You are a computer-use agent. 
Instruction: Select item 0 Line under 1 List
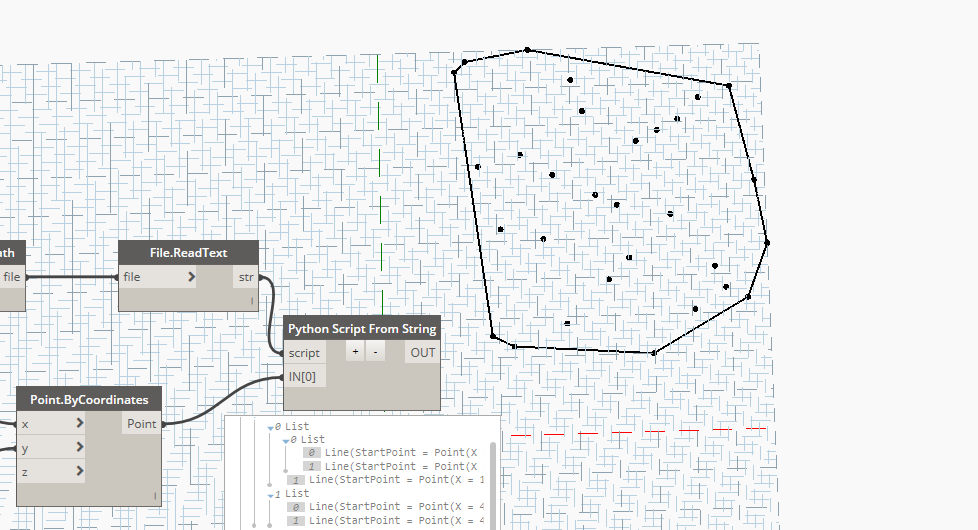[385, 507]
